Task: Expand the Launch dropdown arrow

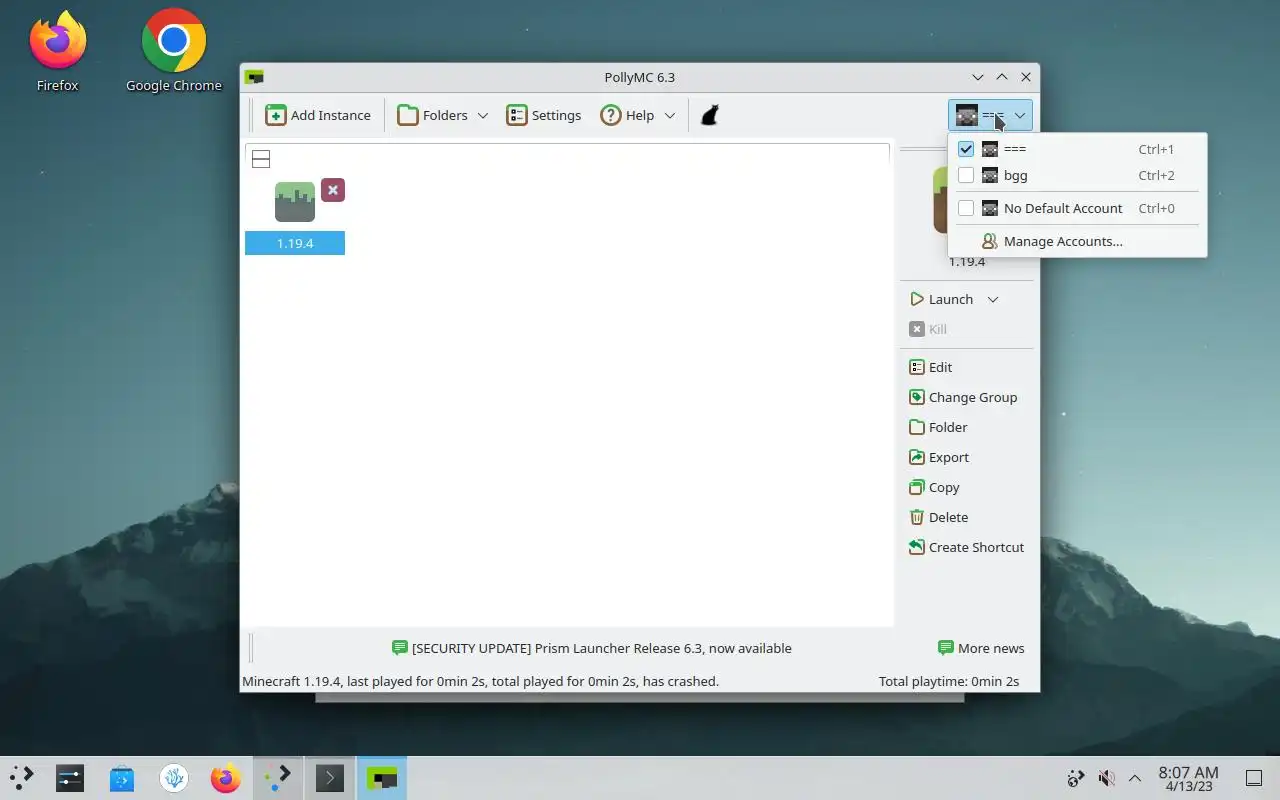Action: (x=993, y=299)
